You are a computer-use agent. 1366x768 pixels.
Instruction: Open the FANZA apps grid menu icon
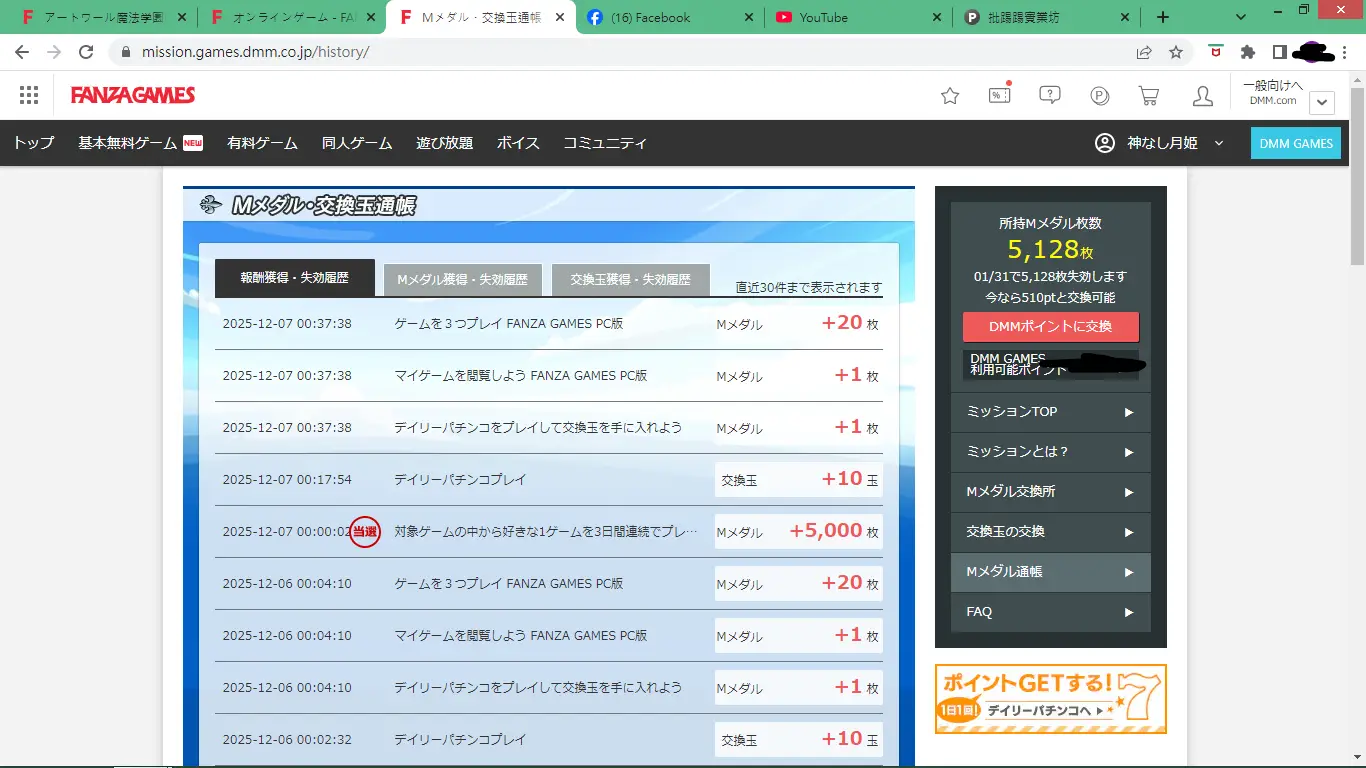tap(29, 95)
